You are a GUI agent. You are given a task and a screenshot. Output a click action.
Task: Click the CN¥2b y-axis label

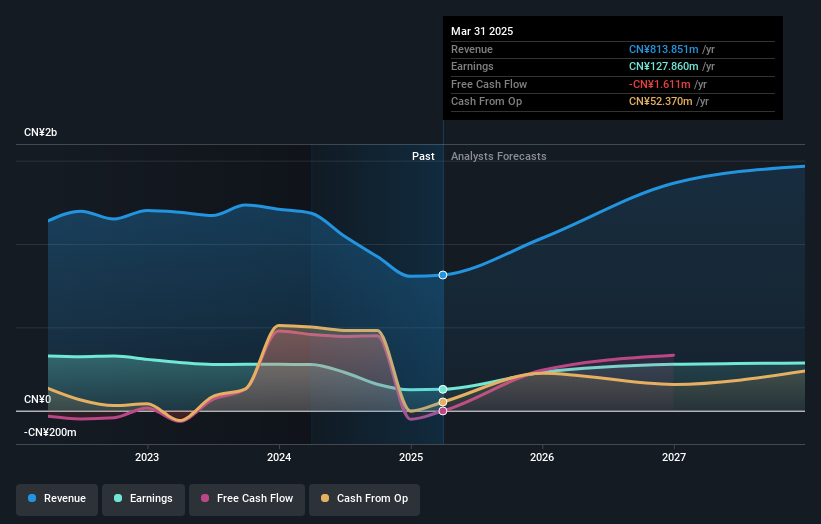coord(40,132)
